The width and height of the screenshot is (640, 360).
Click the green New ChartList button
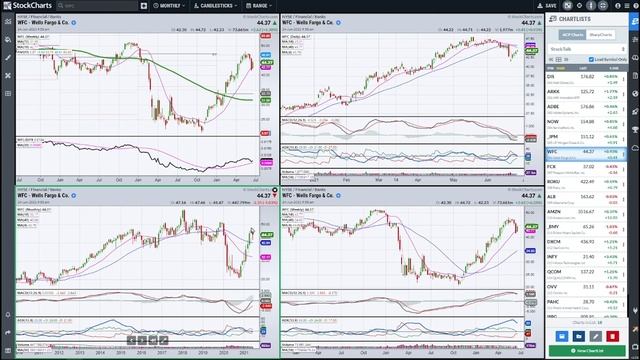pos(587,351)
